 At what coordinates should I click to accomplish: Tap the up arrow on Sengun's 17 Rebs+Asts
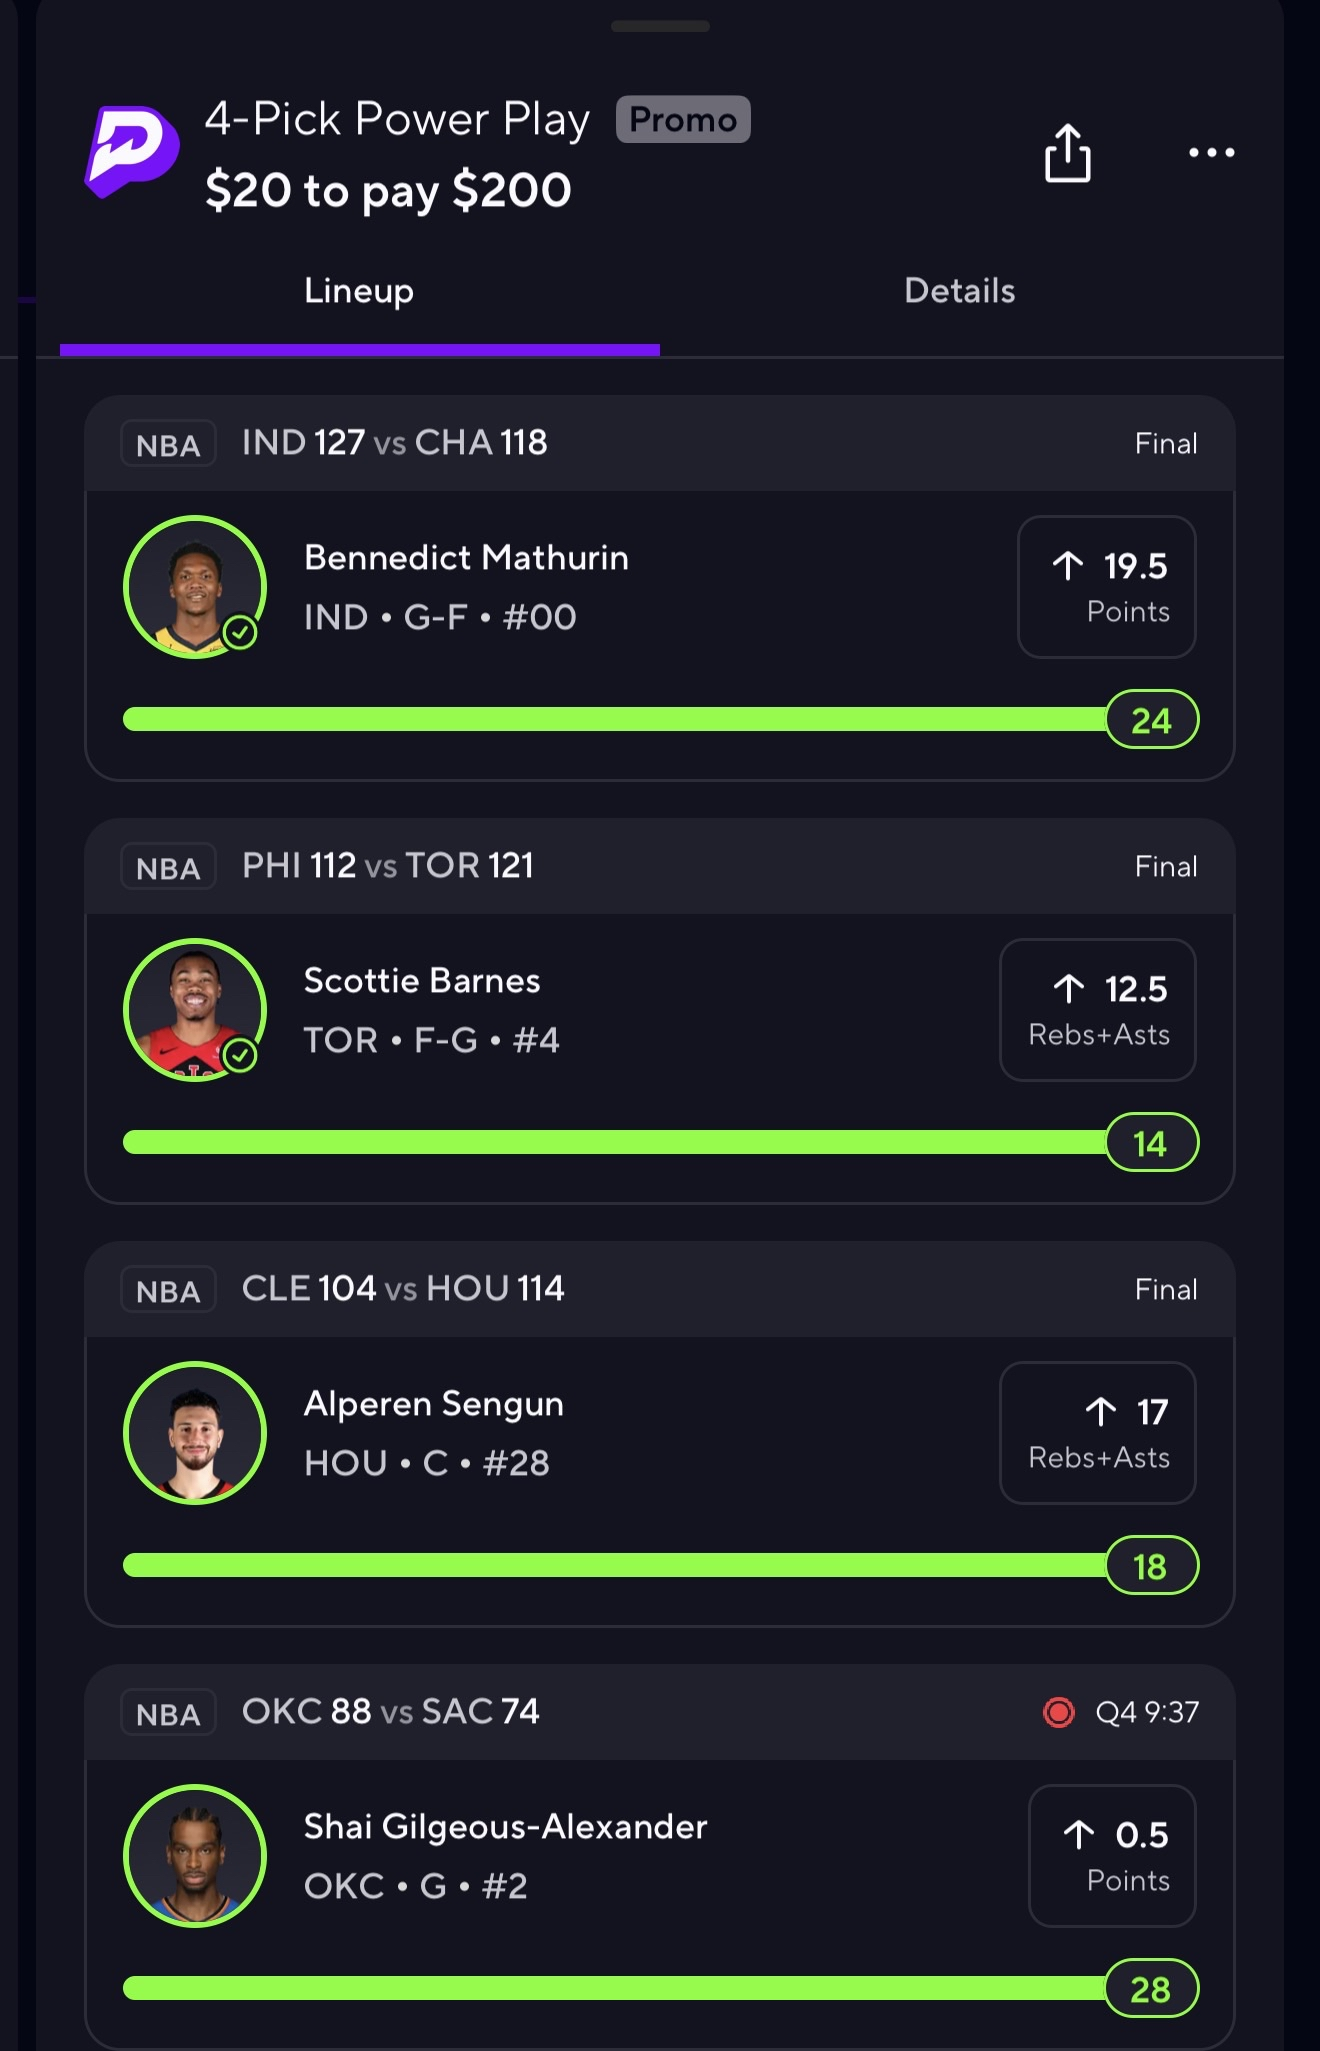[x=1101, y=1412]
